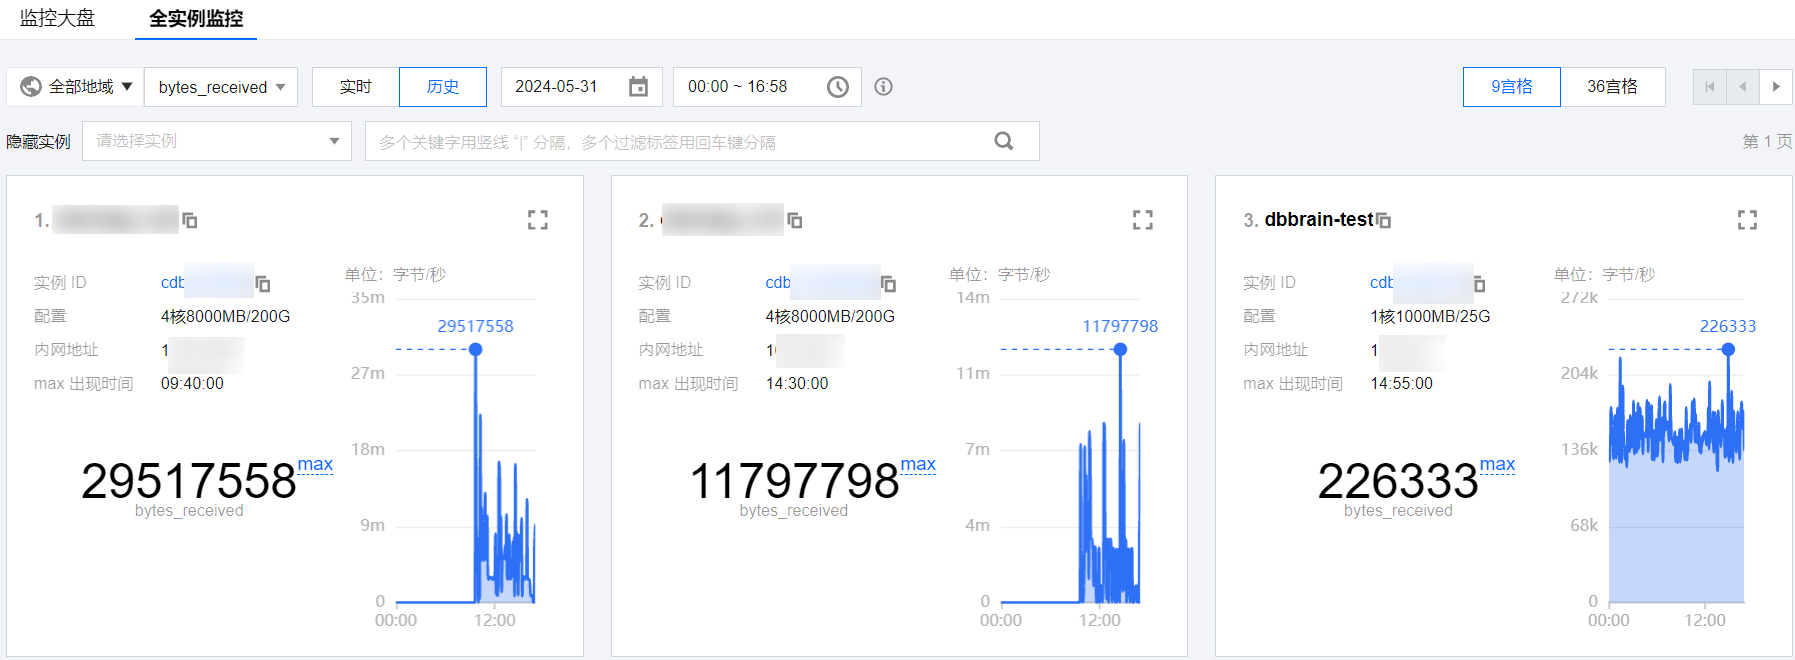Copy the instance ID of card 2
Screen dimensions: 1795x660
coord(888,284)
